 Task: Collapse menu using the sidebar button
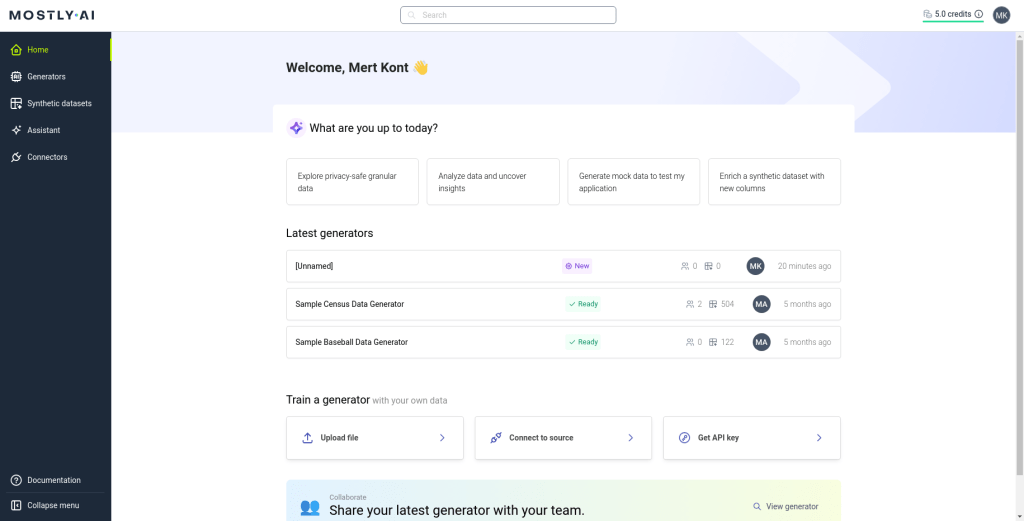coord(56,505)
